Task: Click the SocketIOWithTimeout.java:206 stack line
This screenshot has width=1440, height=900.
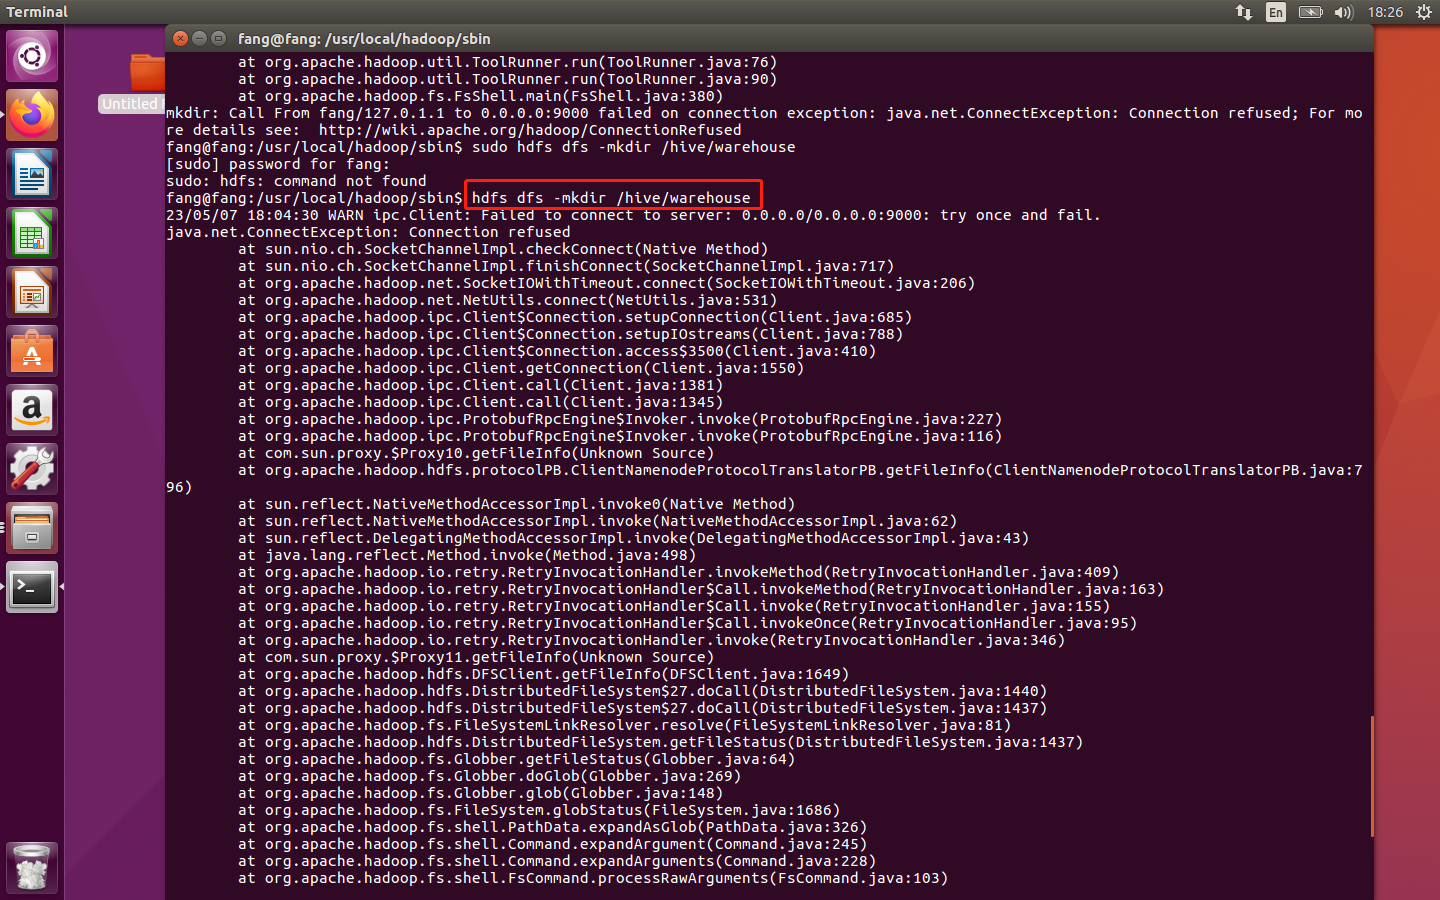Action: [x=606, y=283]
